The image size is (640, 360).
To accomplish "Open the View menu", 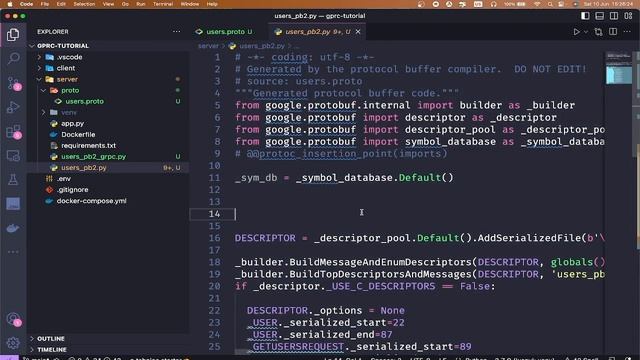I will [108, 4].
